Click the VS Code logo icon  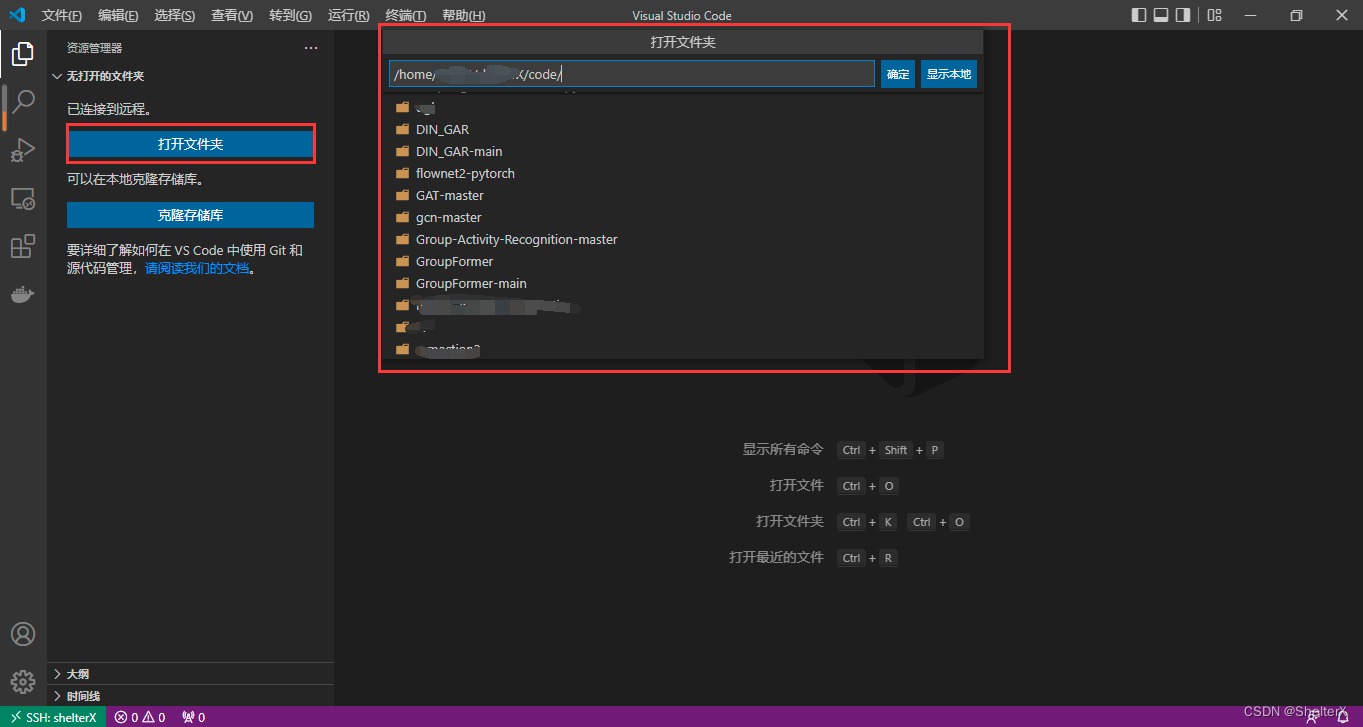[x=17, y=15]
